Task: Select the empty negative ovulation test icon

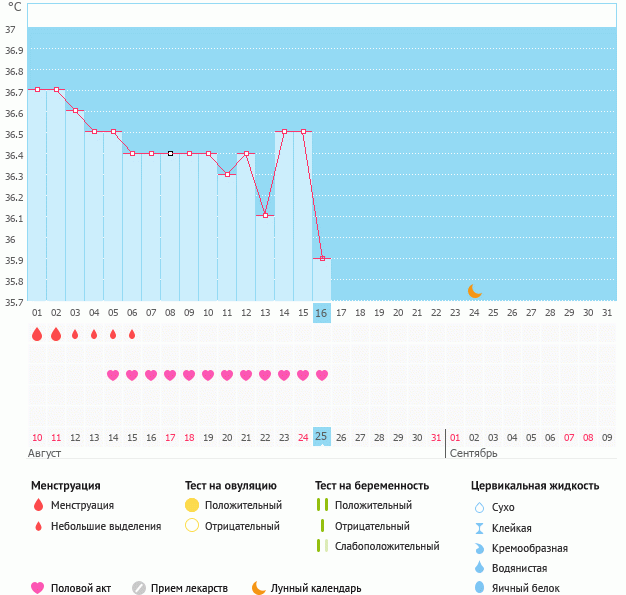Action: click(192, 526)
